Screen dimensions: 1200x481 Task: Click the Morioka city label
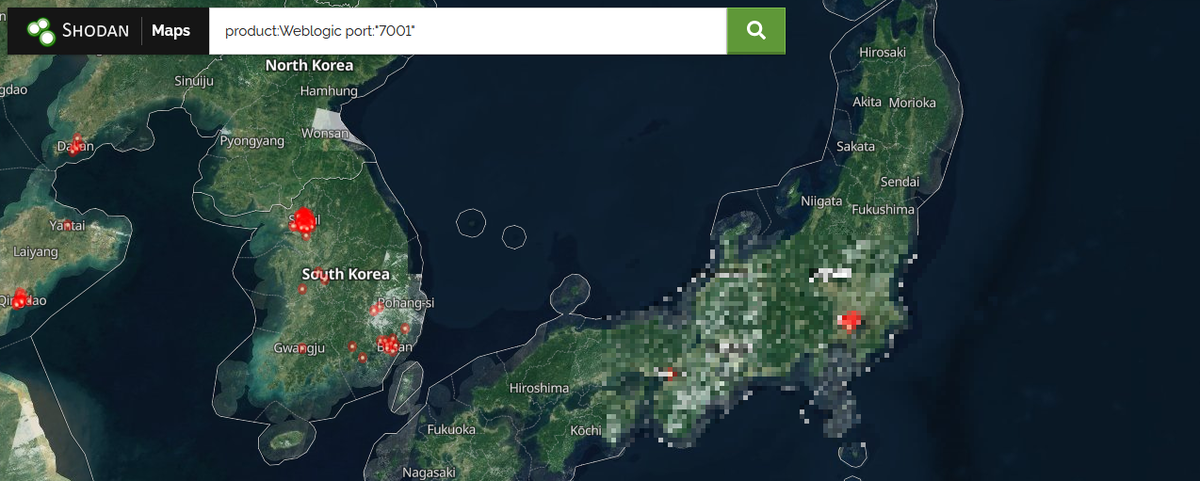coord(912,102)
